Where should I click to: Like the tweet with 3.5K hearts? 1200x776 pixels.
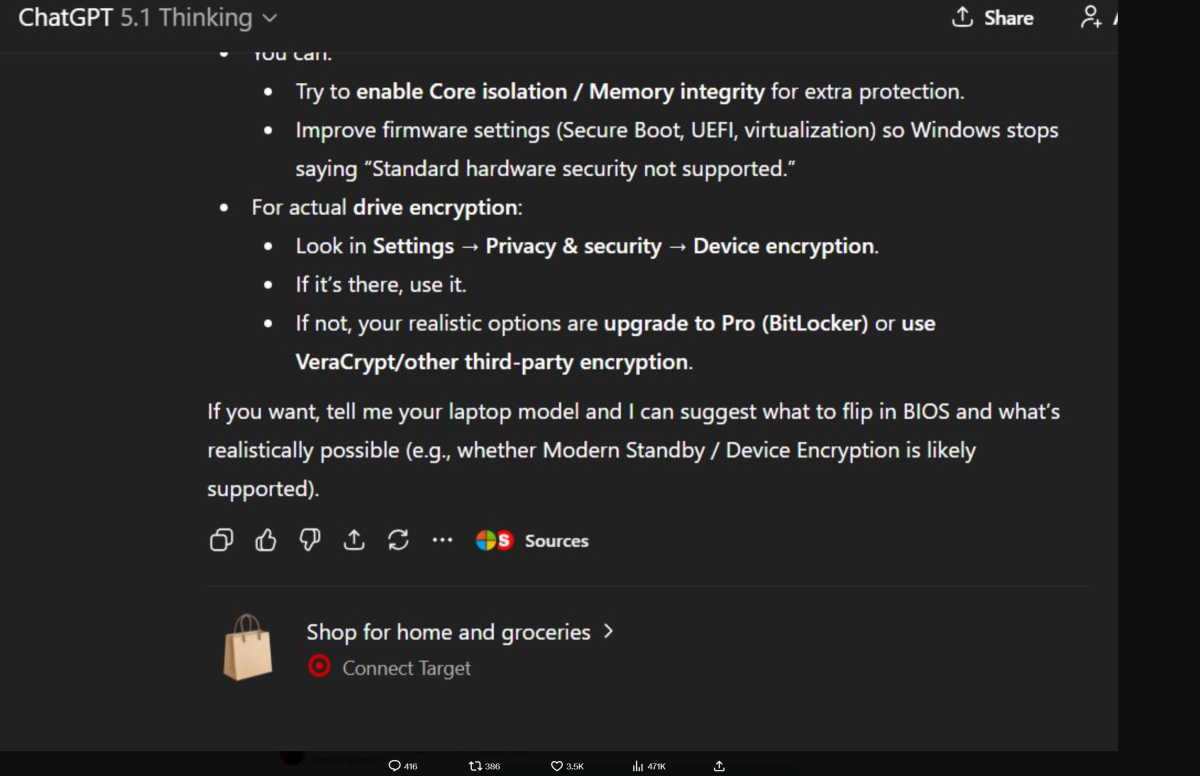coord(557,766)
